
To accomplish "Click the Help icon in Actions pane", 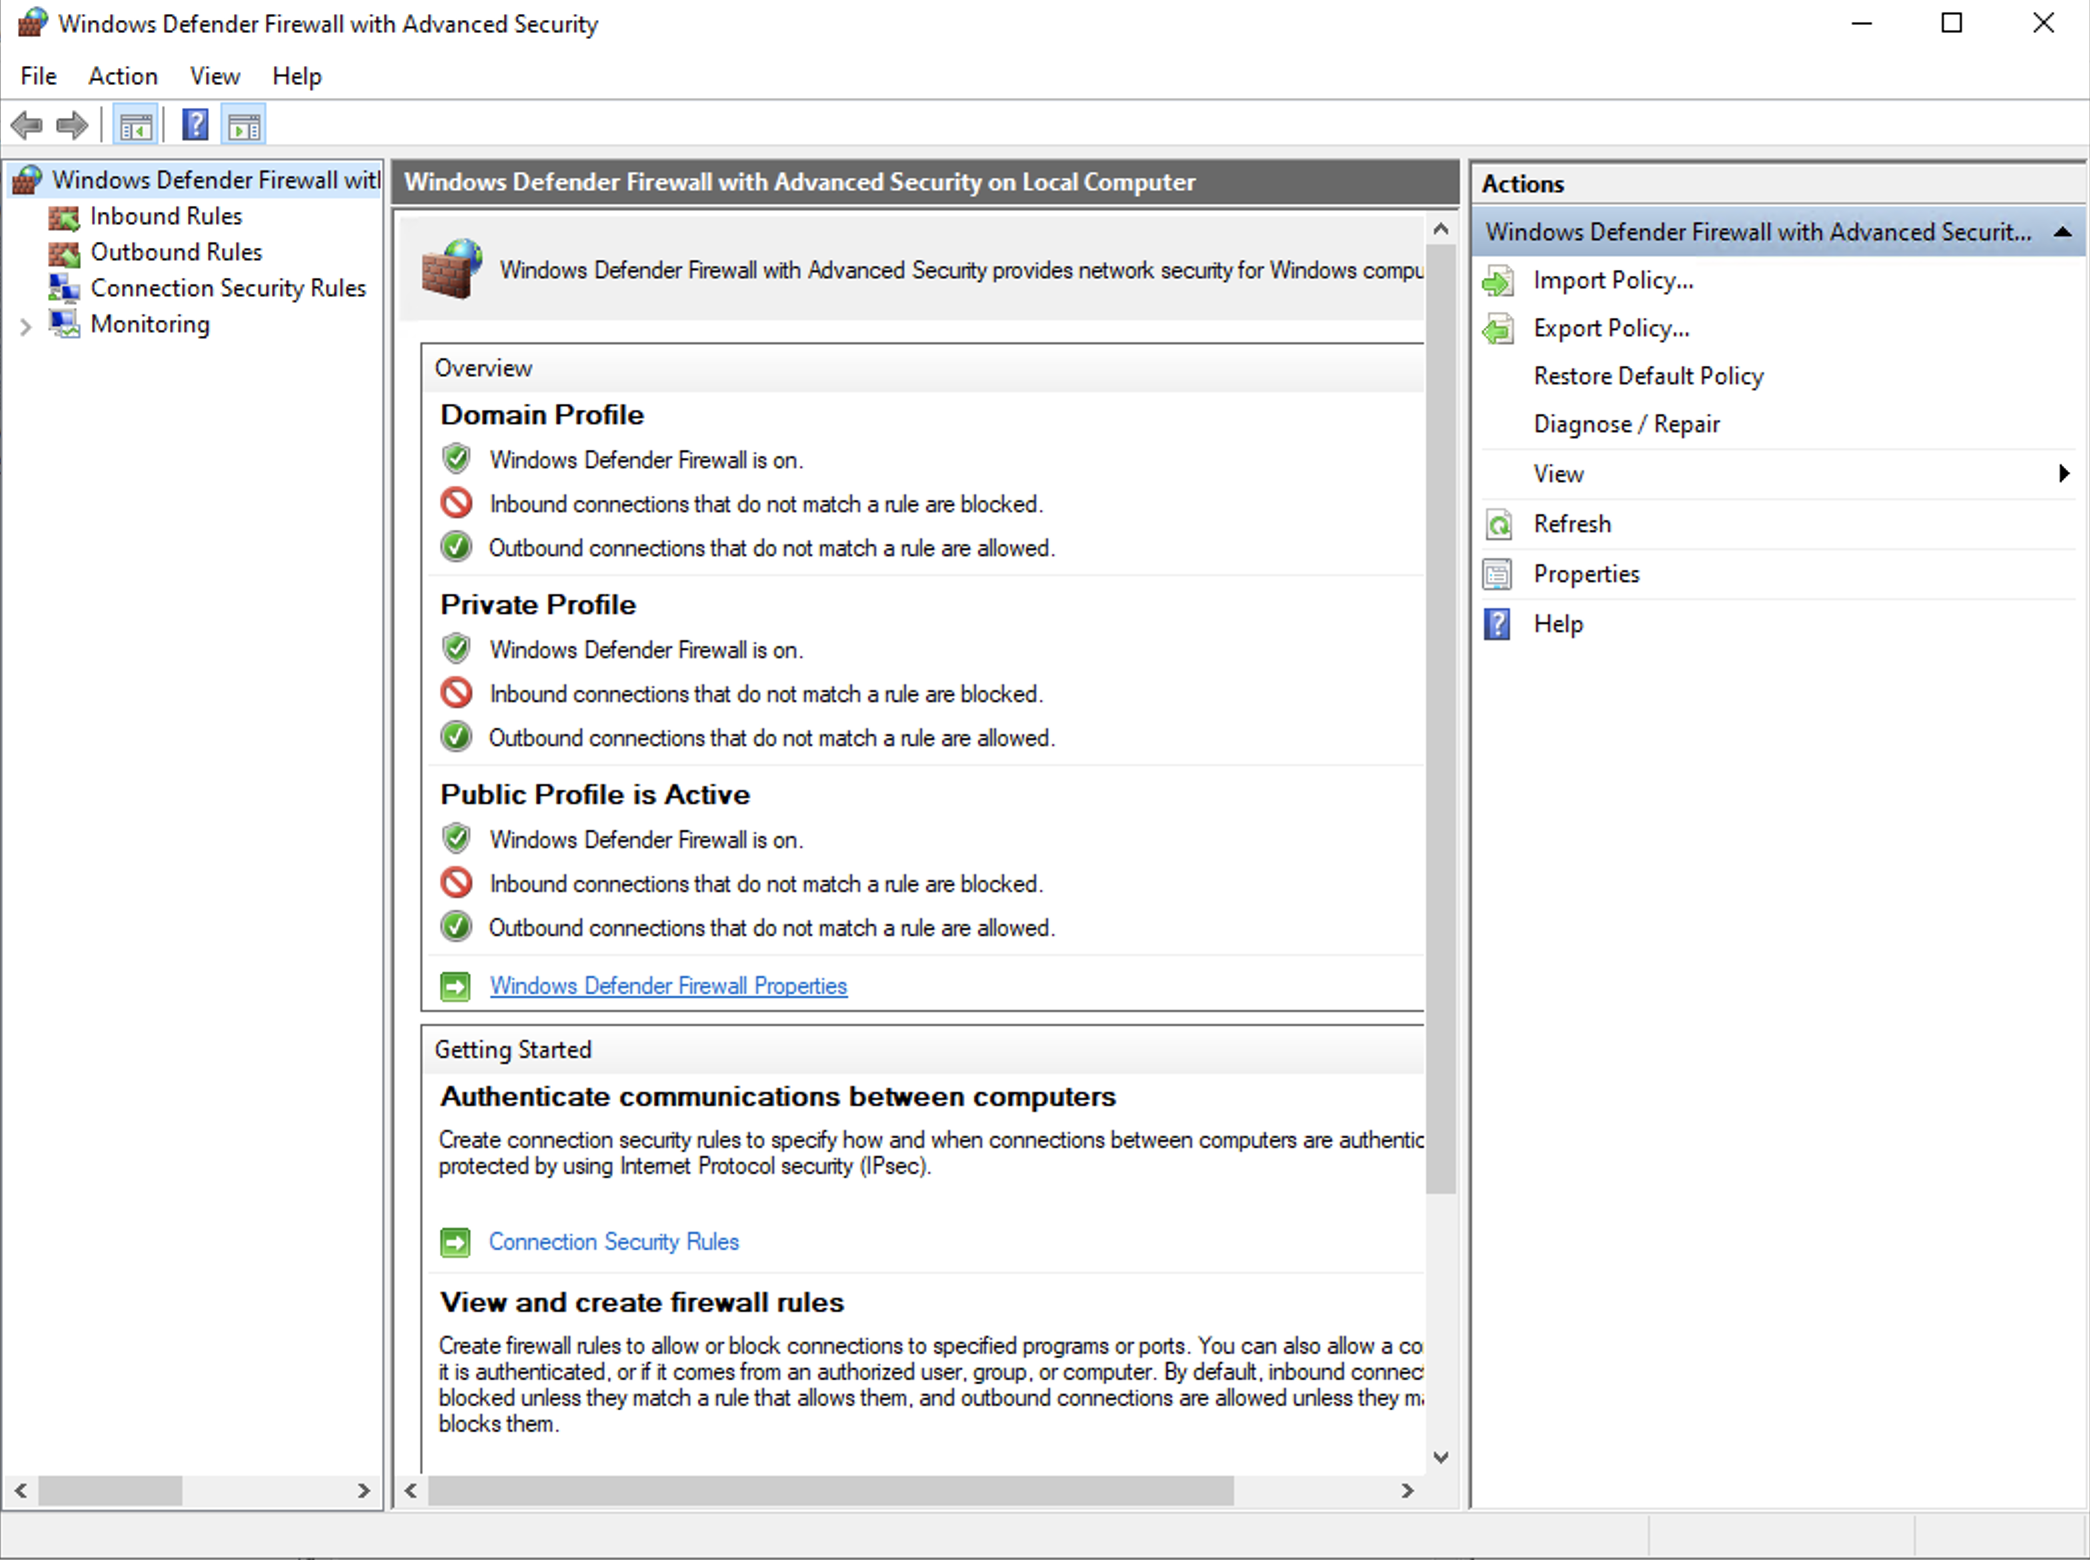I will coord(1498,624).
